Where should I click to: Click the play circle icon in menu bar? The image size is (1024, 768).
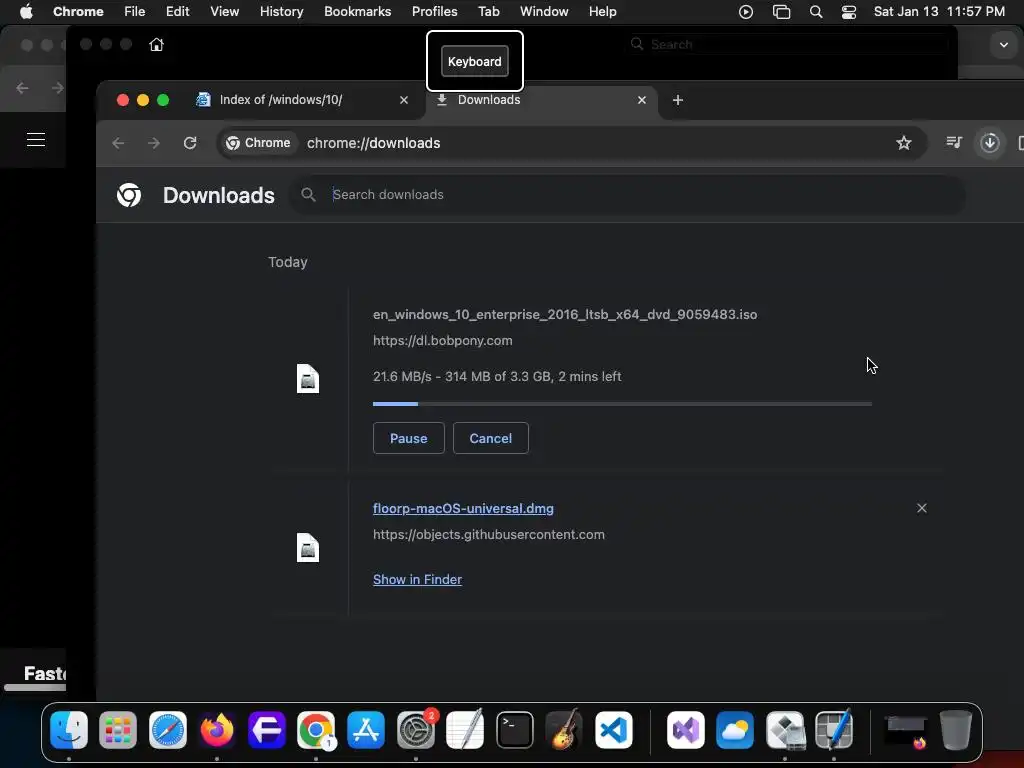tap(746, 12)
